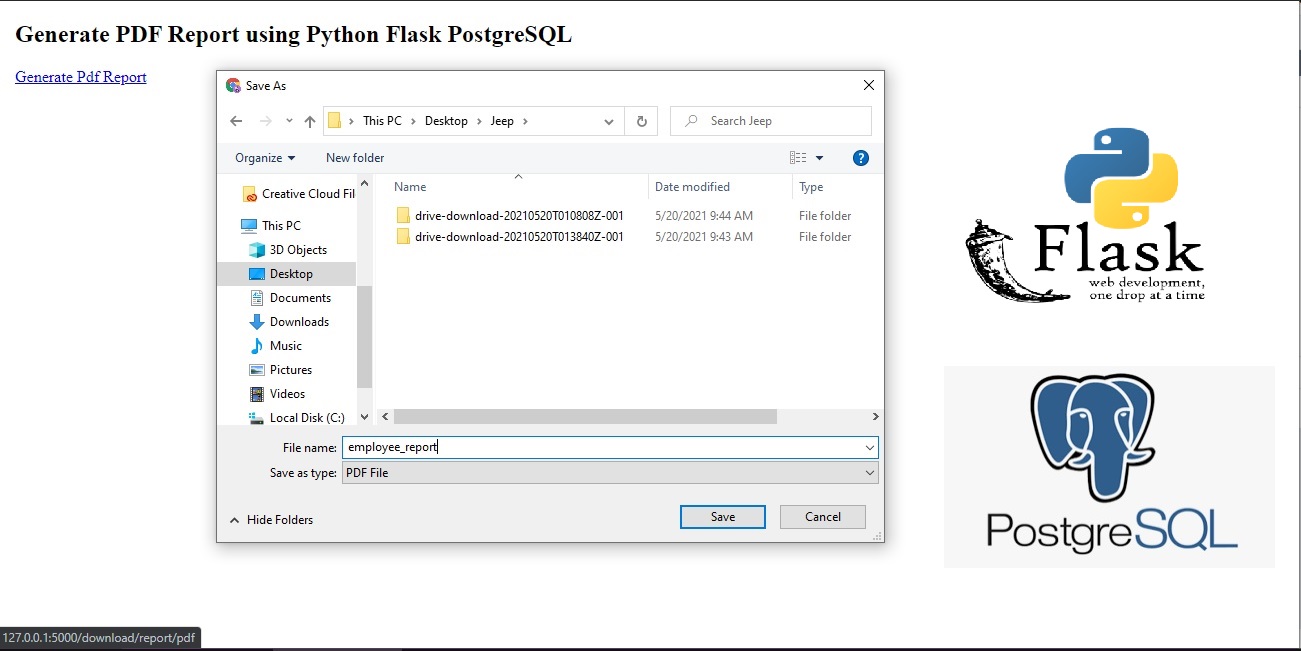This screenshot has height=651, width=1301.
Task: Expand the Save as type dropdown
Action: (869, 472)
